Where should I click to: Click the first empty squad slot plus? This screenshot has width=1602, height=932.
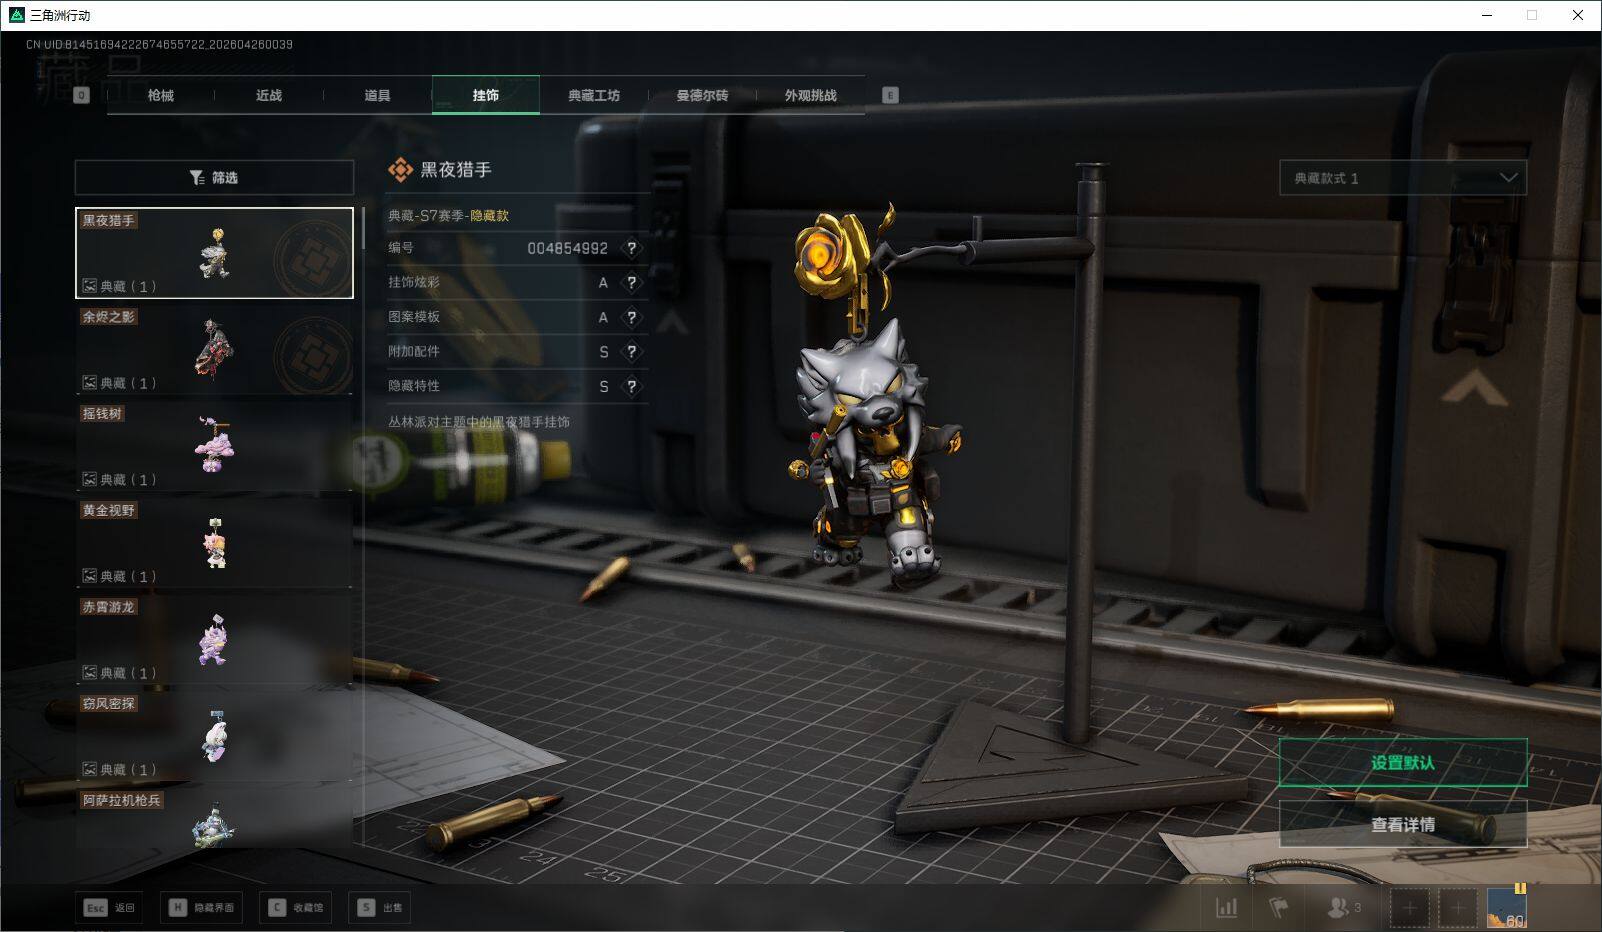tap(1409, 908)
